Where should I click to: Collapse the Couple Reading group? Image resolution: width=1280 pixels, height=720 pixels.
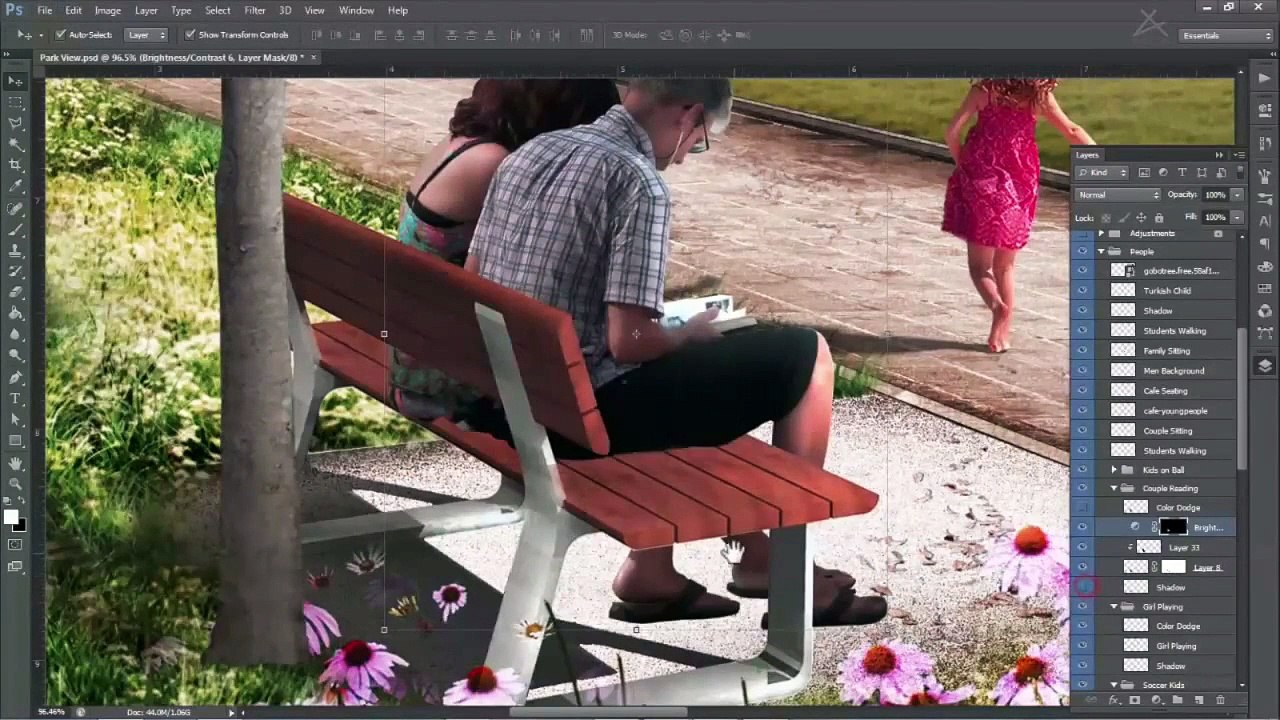click(1114, 489)
